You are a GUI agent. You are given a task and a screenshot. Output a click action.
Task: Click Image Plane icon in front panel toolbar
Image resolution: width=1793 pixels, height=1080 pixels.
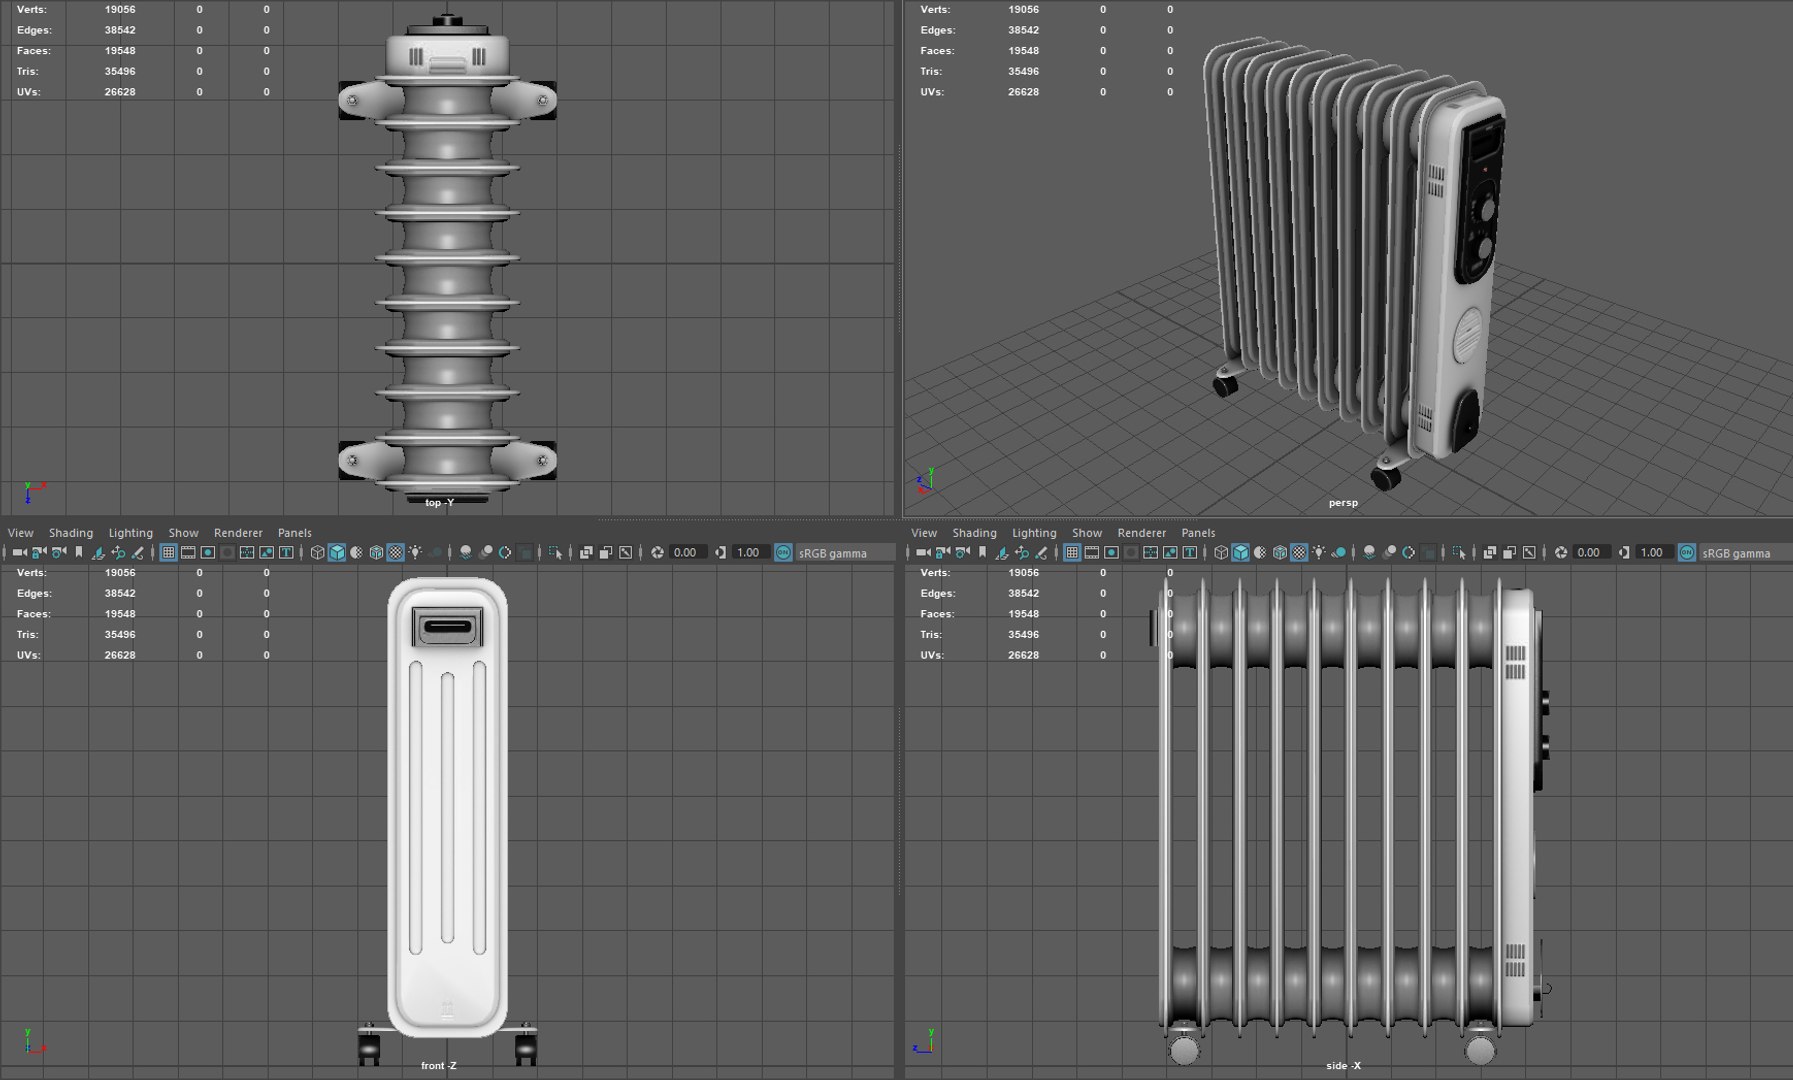tap(98, 552)
